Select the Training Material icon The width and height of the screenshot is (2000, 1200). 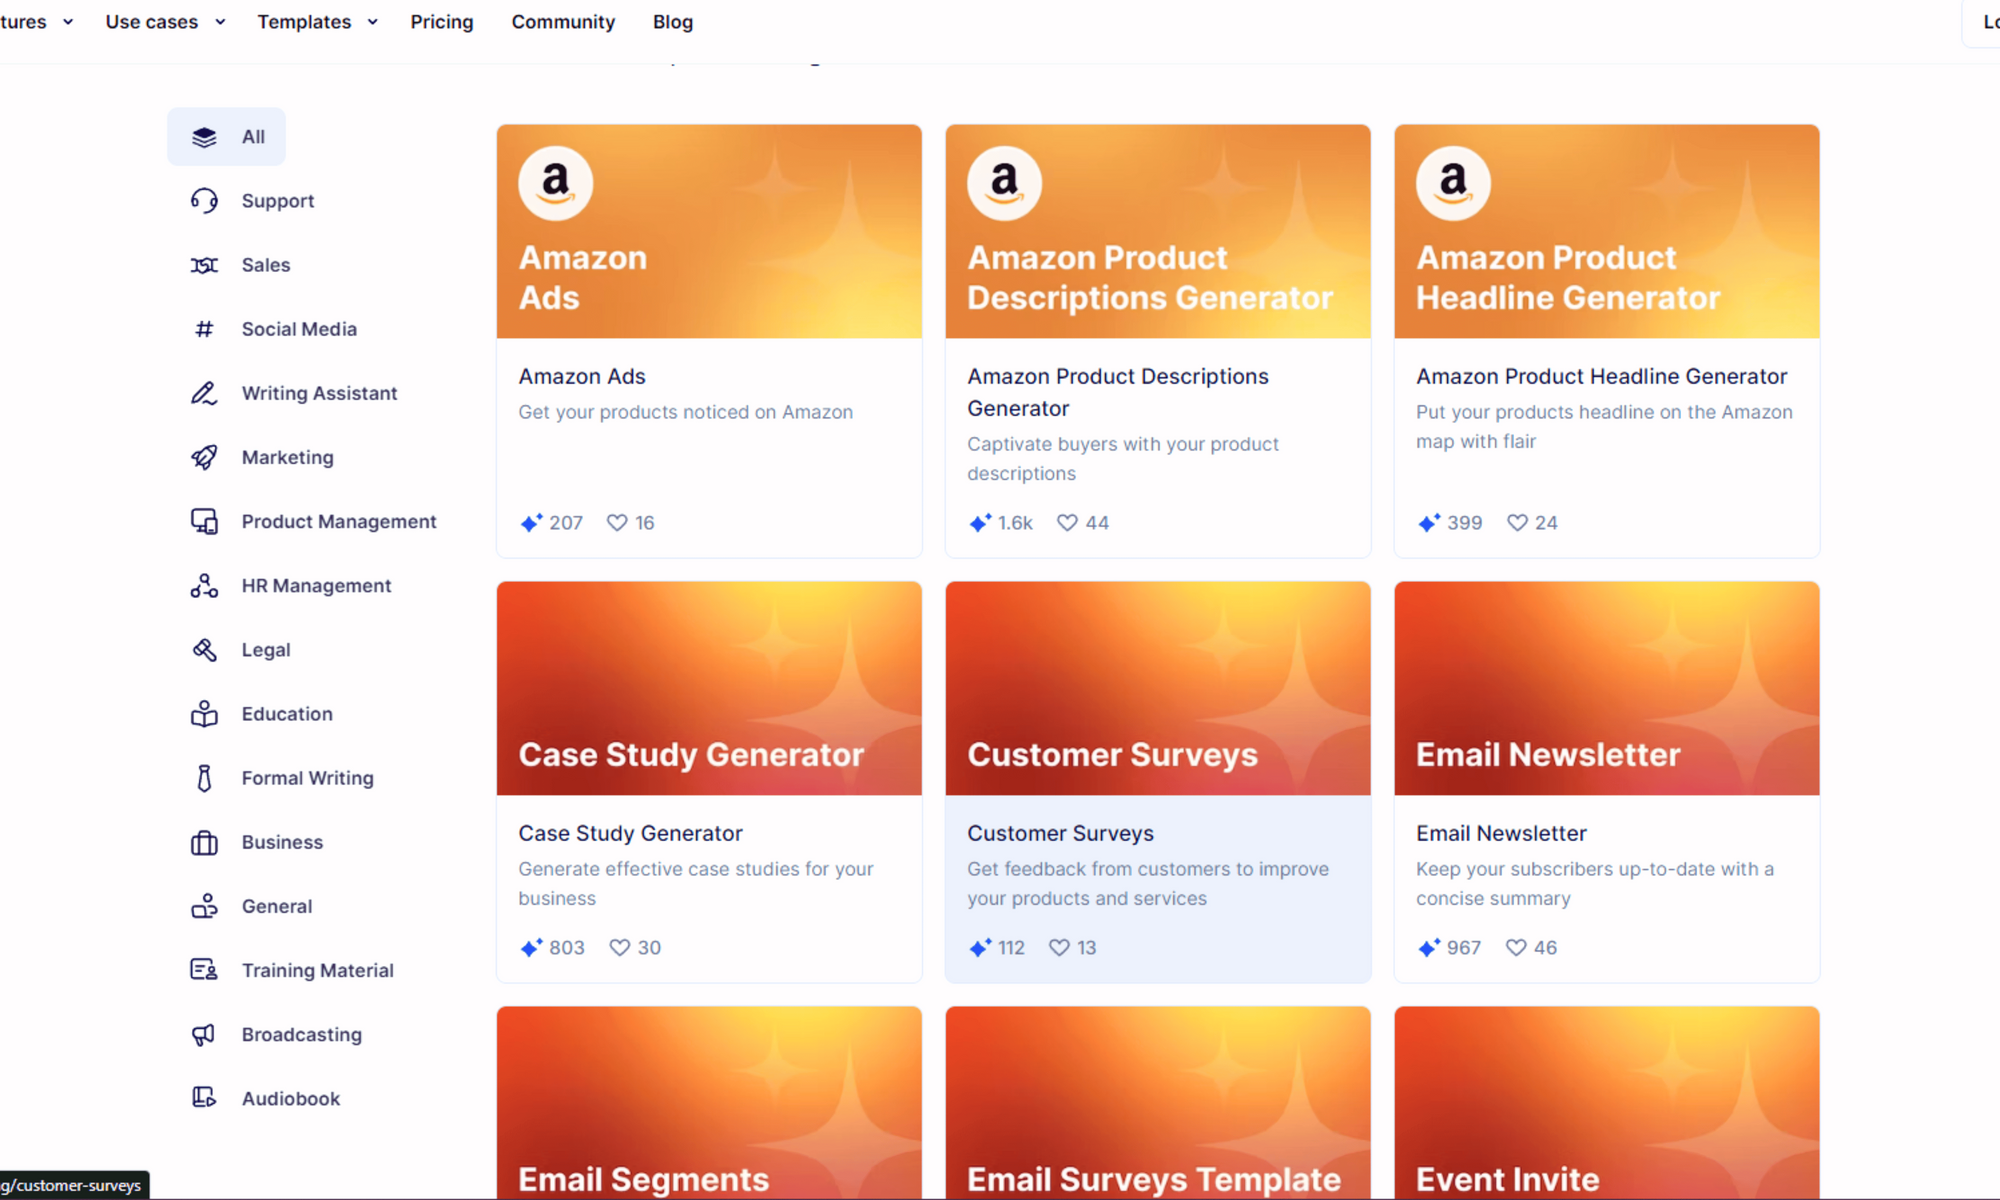click(x=204, y=970)
